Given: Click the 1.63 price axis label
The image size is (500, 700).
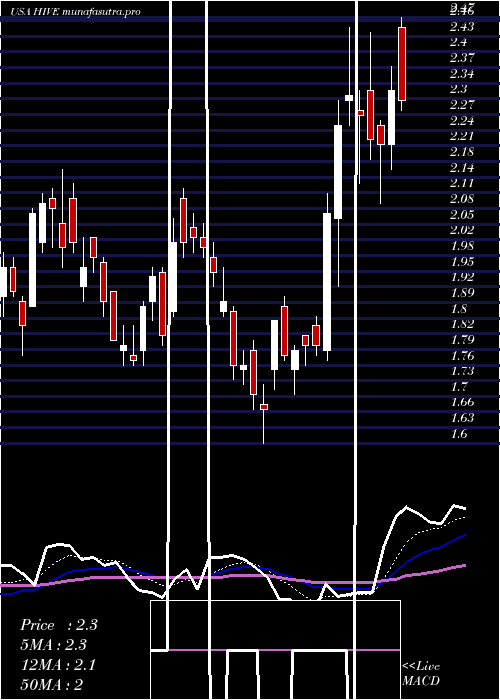Looking at the screenshot, I should tap(462, 418).
